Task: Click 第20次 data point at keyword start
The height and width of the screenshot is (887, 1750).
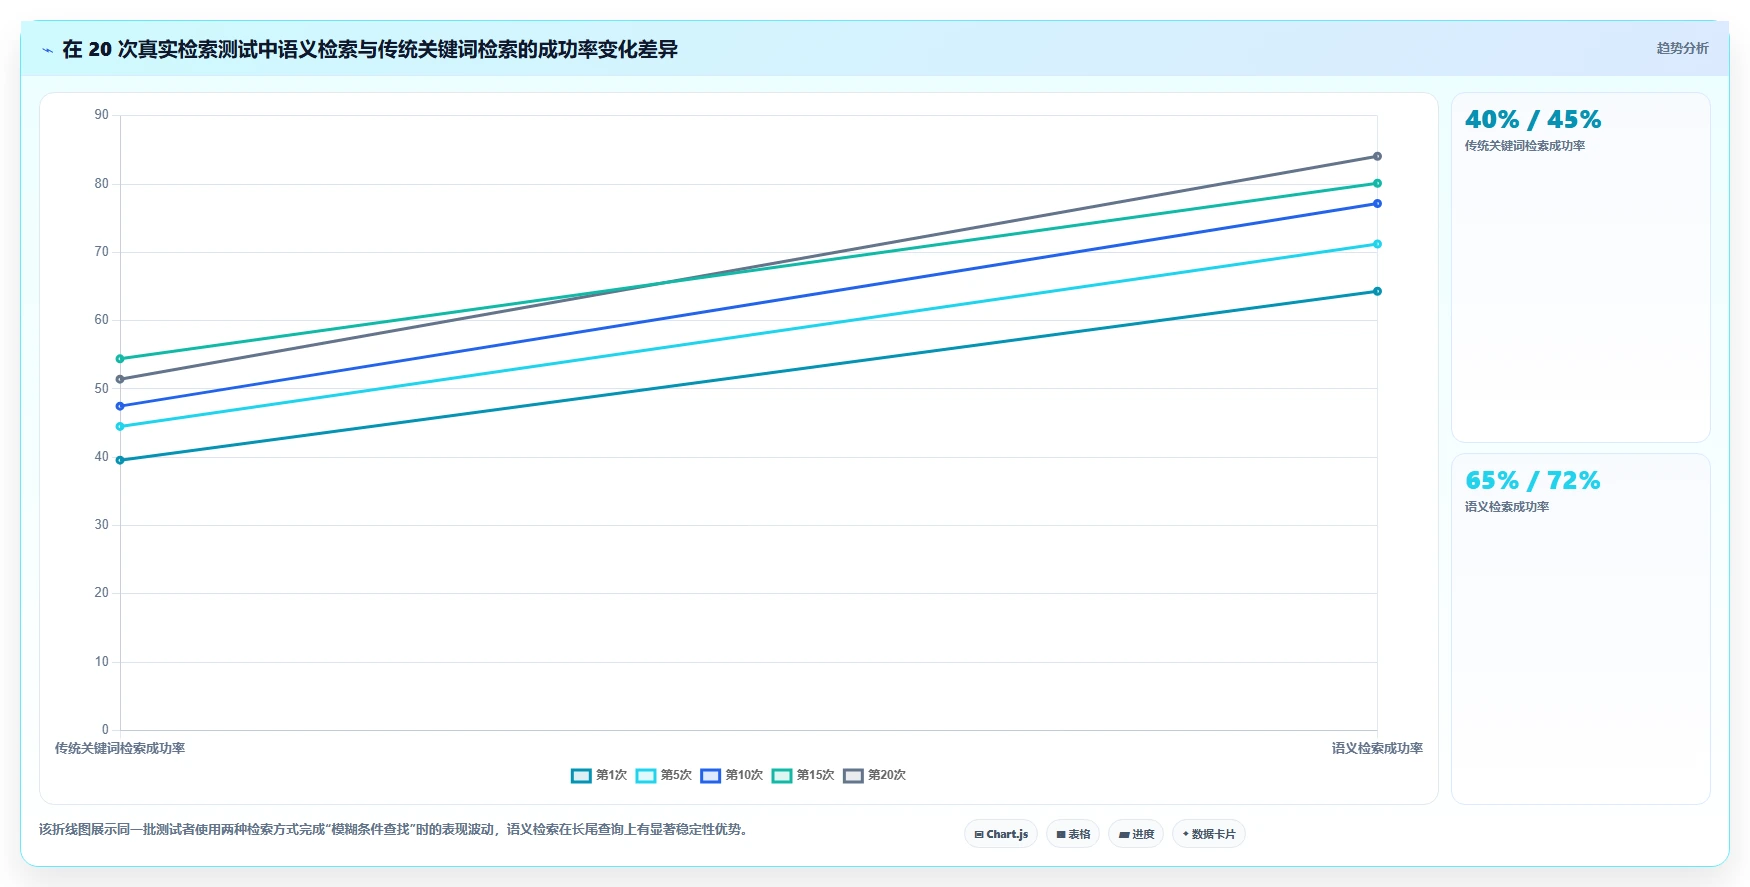Action: pos(120,379)
